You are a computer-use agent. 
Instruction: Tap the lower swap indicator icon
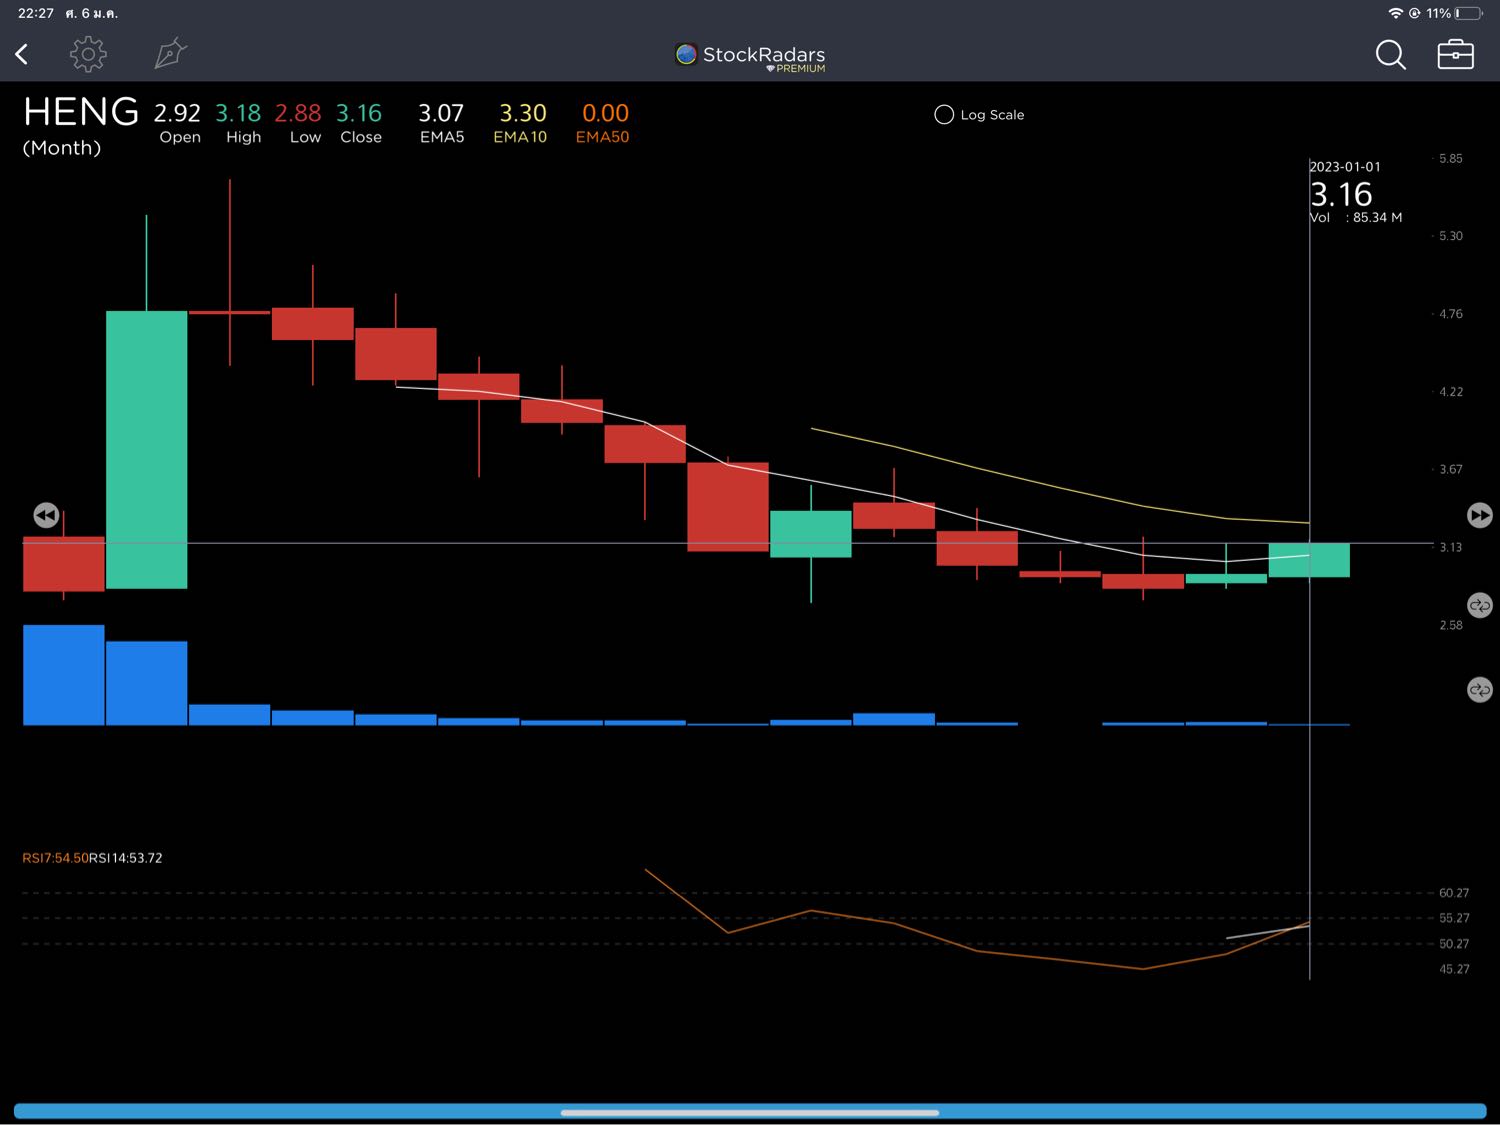point(1480,690)
